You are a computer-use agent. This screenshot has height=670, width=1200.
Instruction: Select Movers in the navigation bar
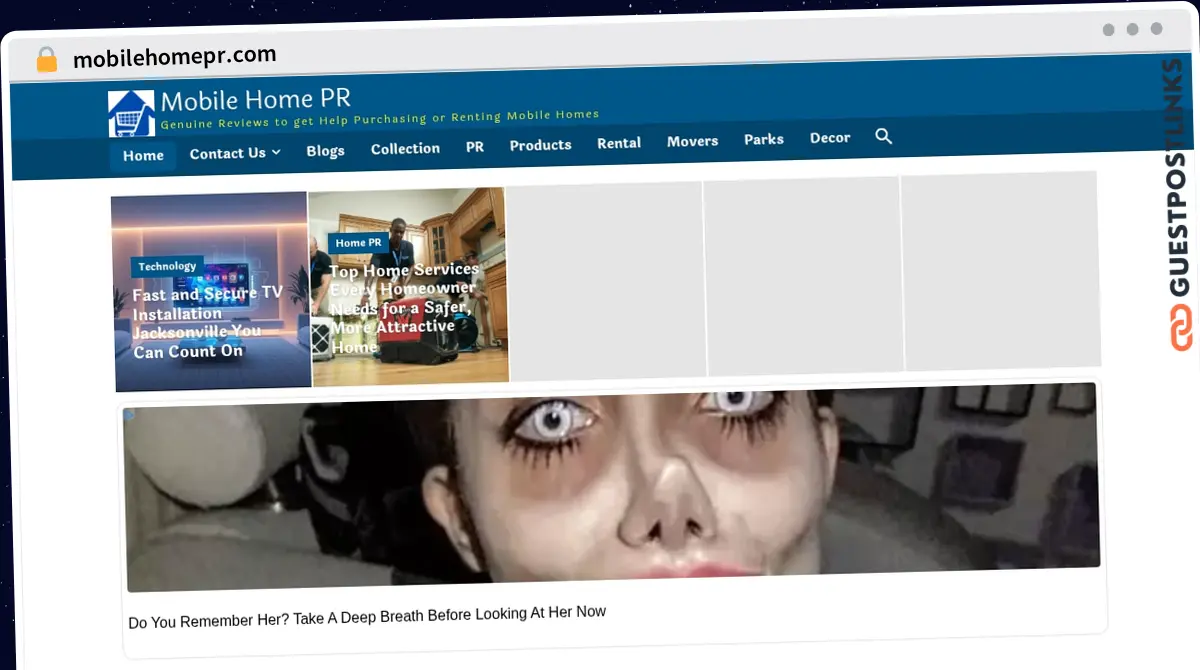pos(692,141)
